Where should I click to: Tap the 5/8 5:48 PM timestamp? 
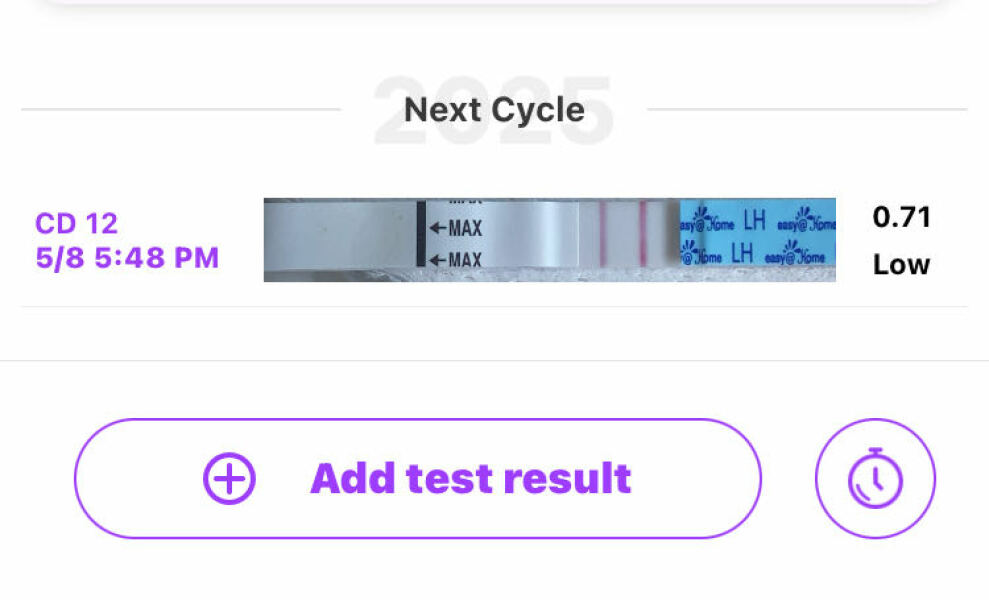[127, 258]
